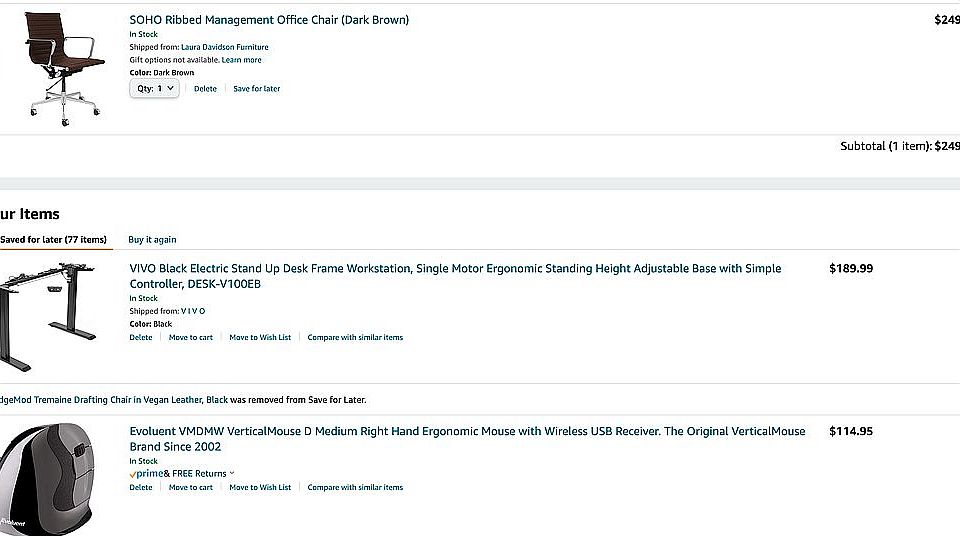This screenshot has height=536, width=960.
Task: Visit the Laura Davidson Furniture seller link
Action: coord(225,47)
